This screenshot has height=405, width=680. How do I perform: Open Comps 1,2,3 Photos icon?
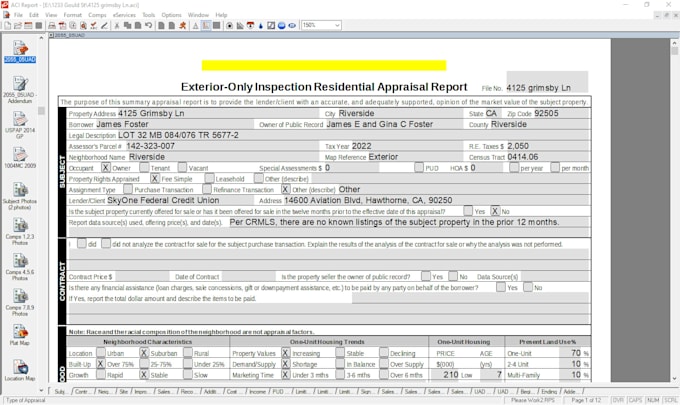tap(20, 232)
